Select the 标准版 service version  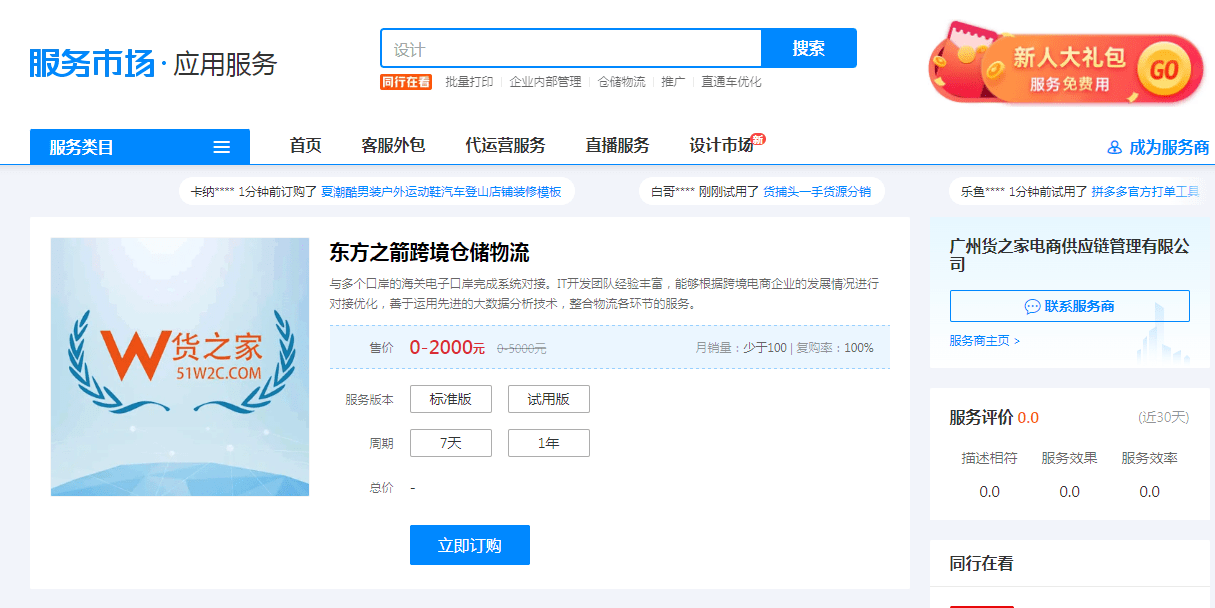(x=451, y=399)
